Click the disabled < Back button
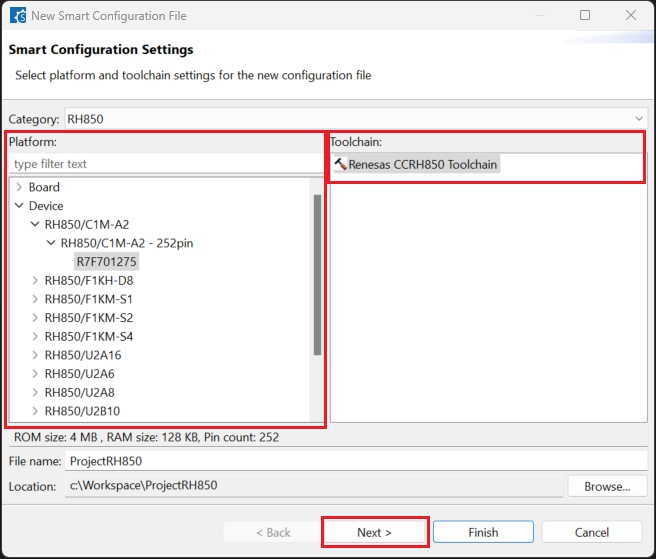656x559 pixels. click(x=273, y=532)
